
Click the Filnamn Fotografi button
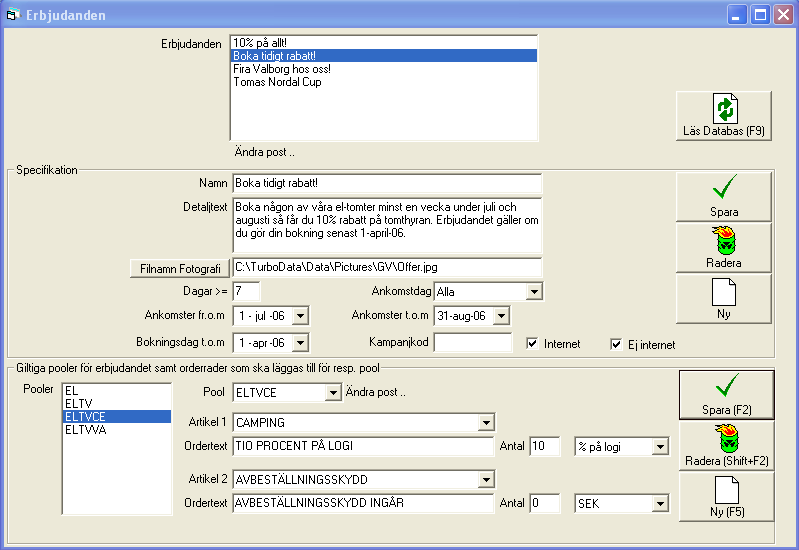point(180,268)
